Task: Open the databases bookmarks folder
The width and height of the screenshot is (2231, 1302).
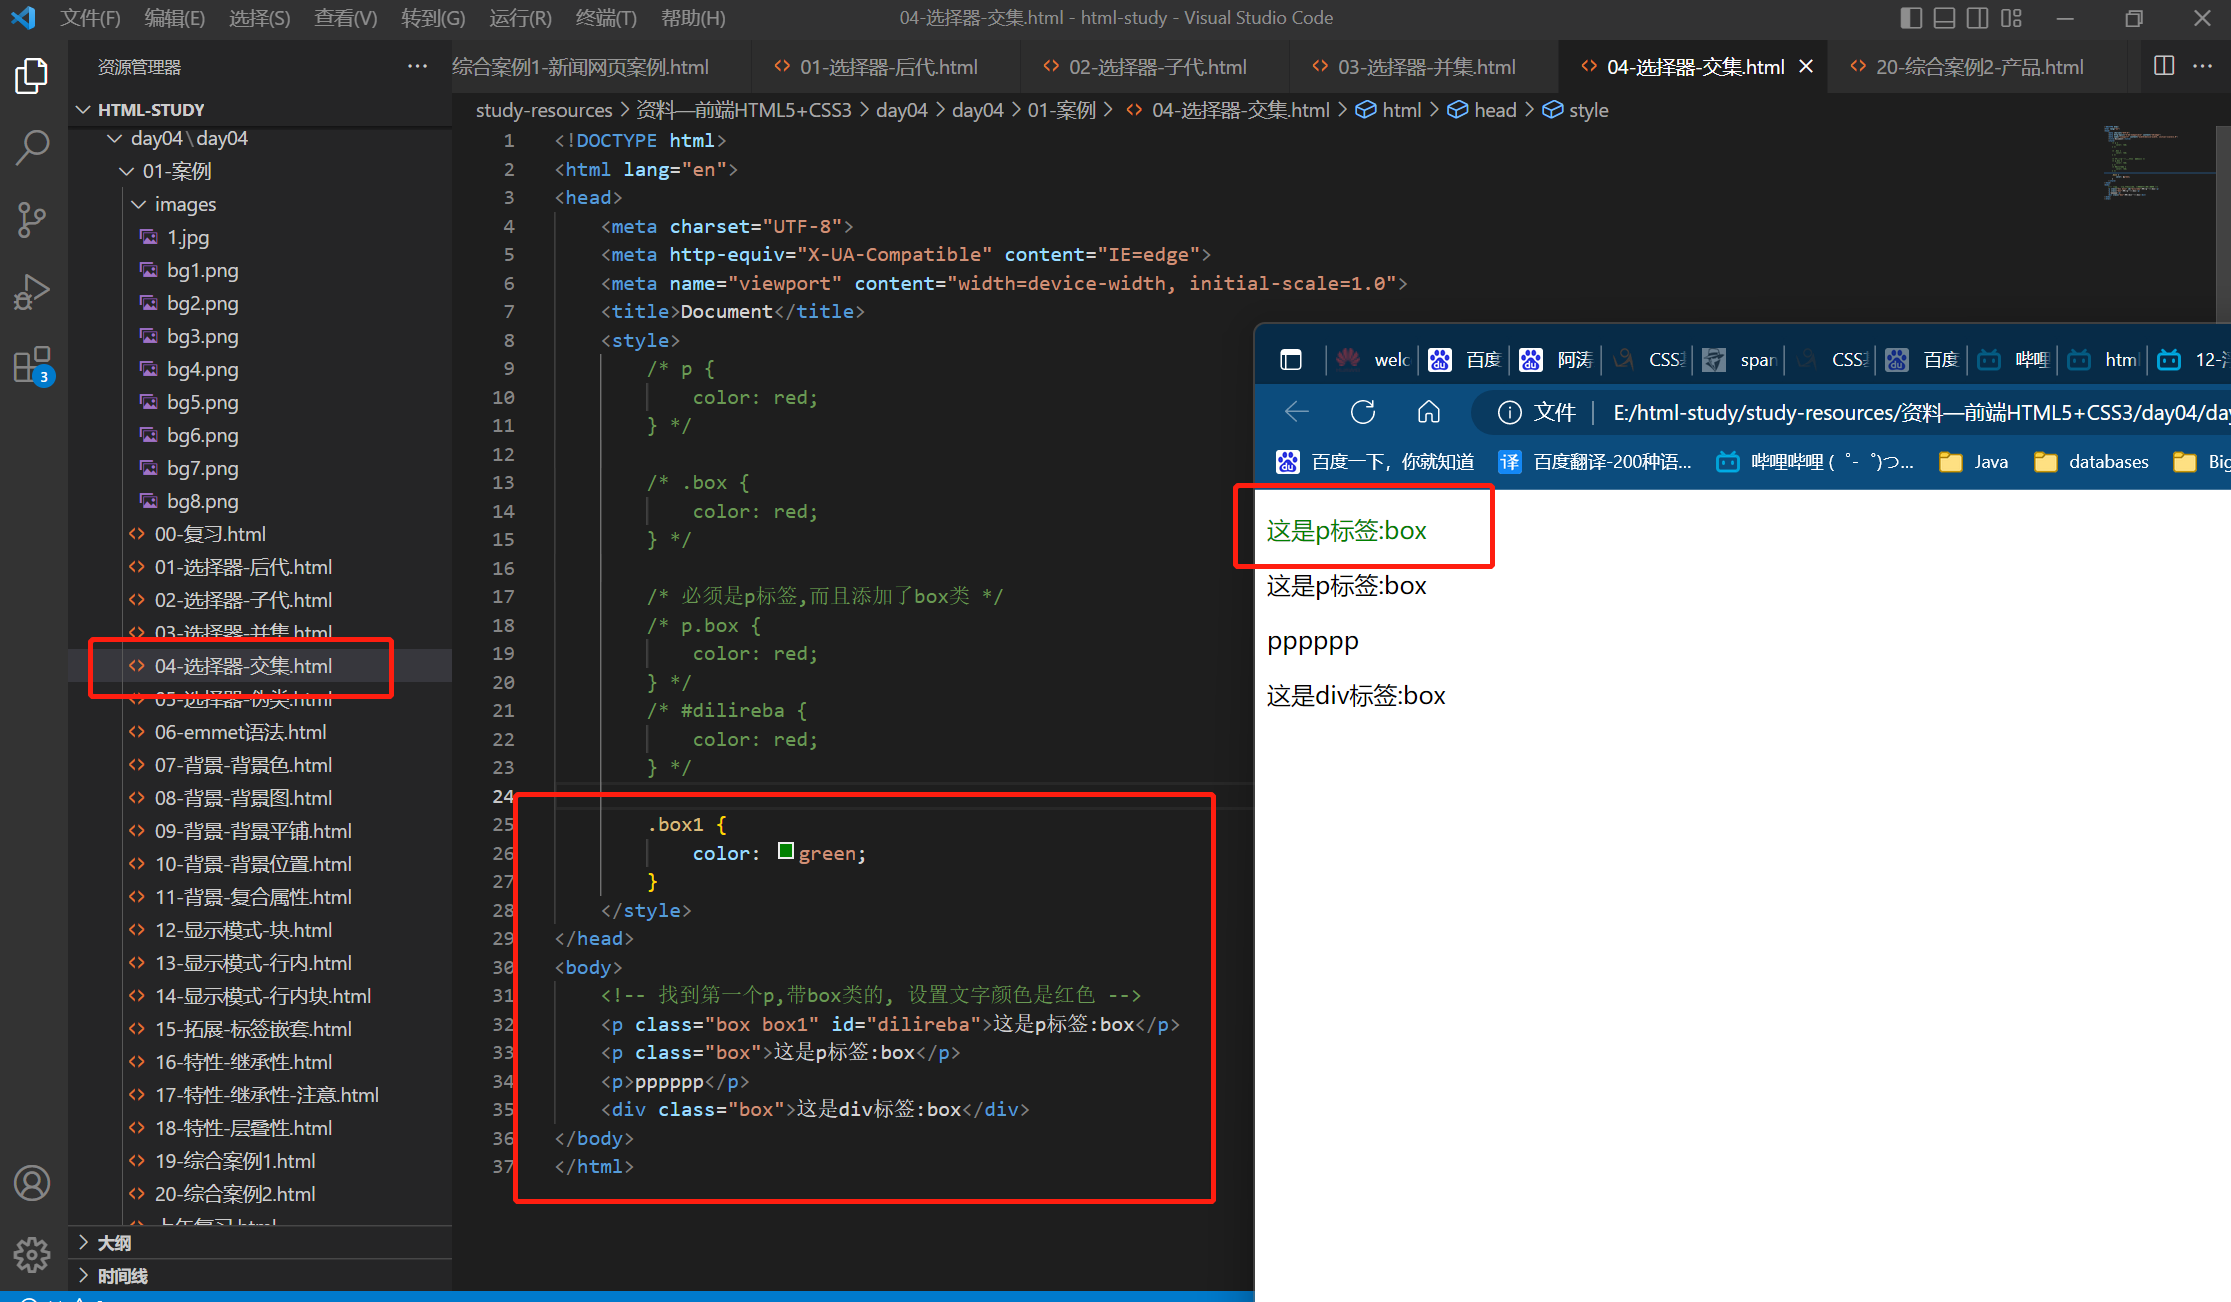Action: pyautogui.click(x=2092, y=461)
